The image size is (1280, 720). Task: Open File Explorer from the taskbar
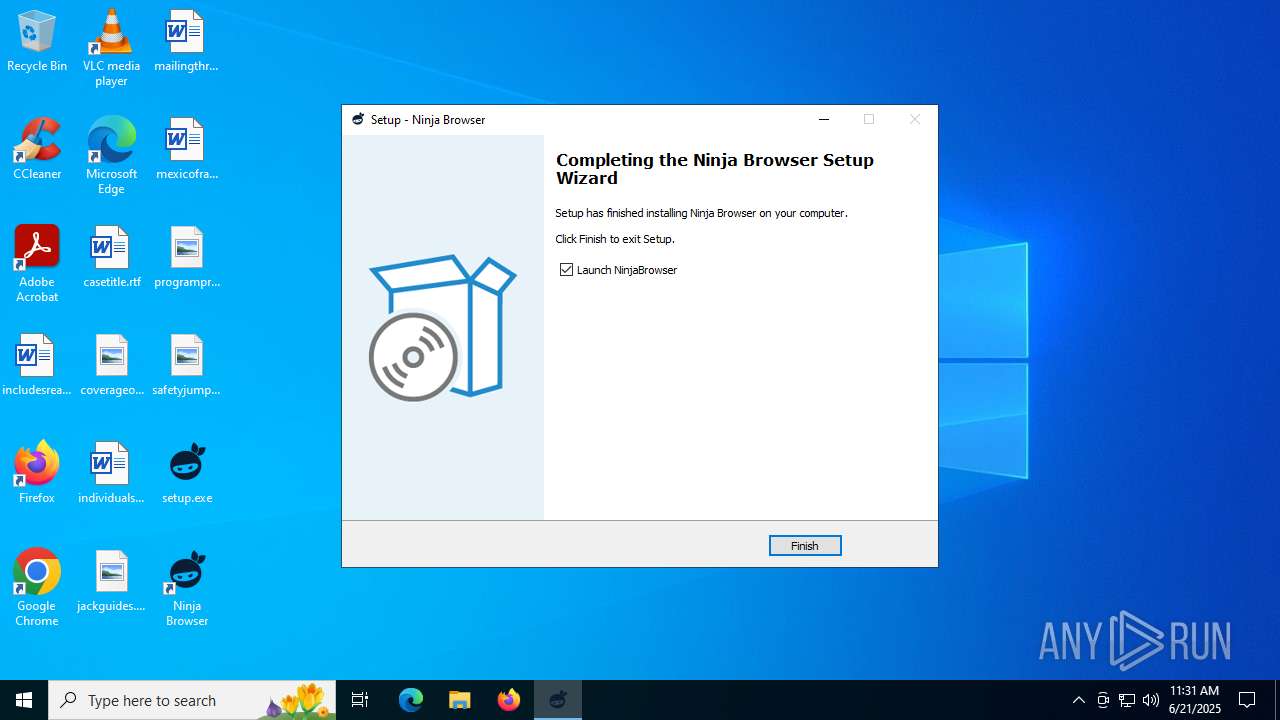tap(460, 700)
